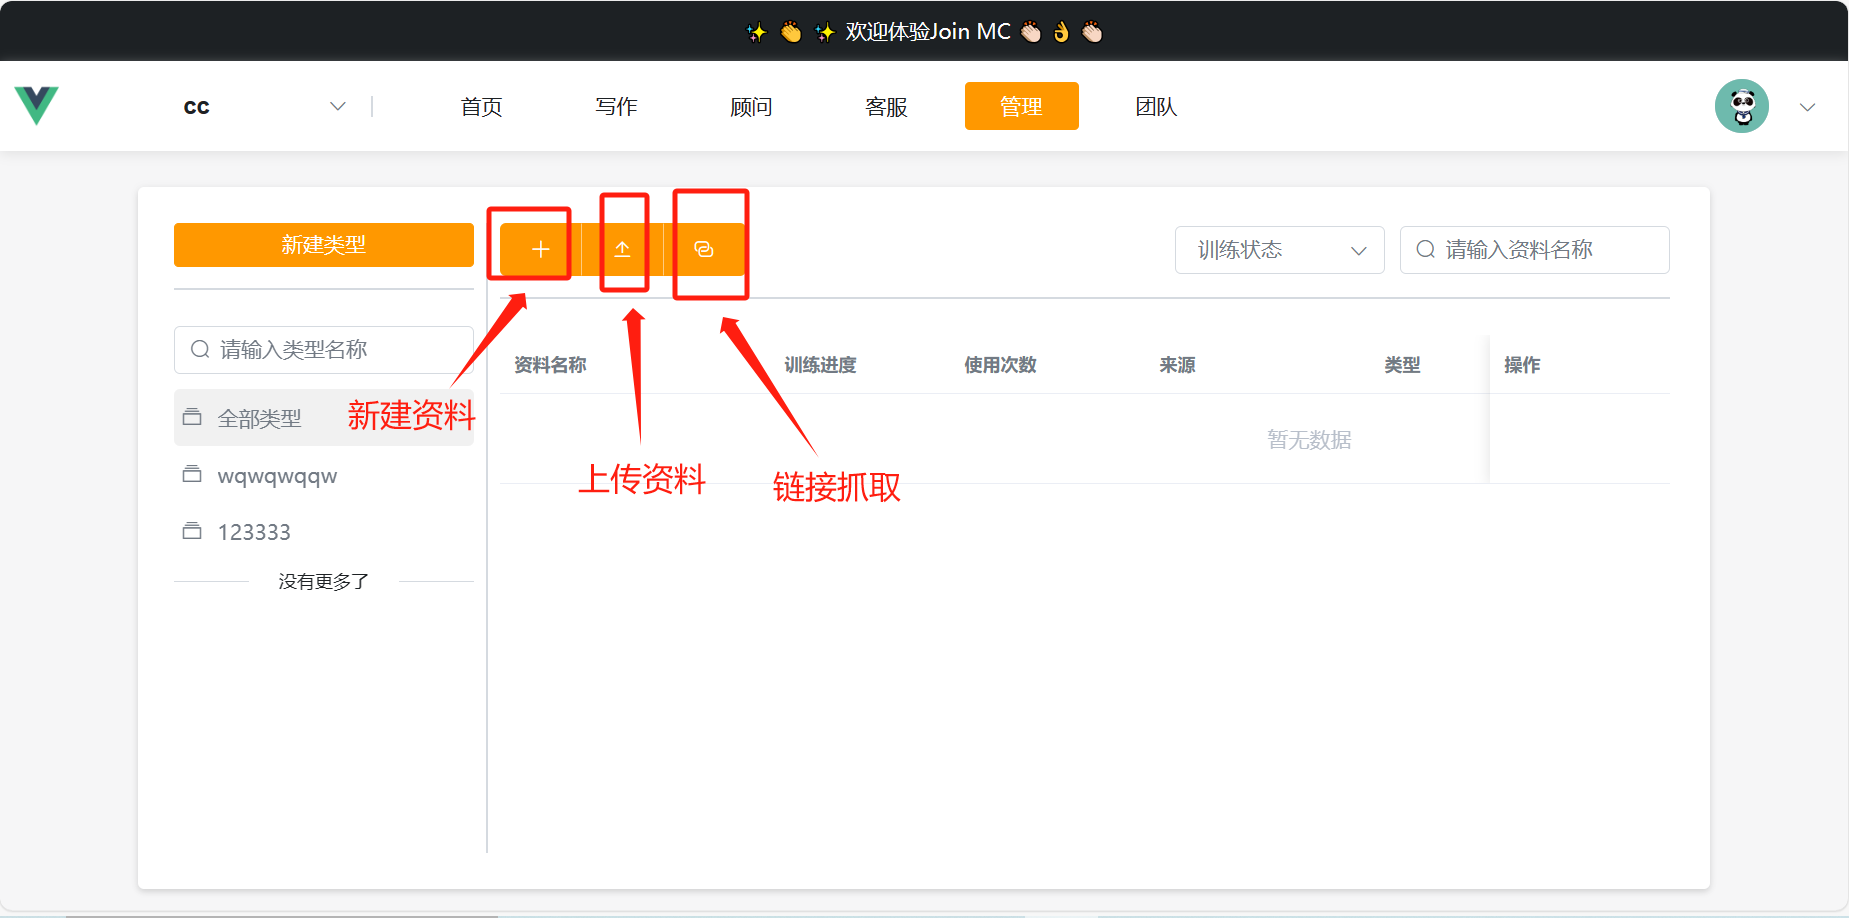Click the folder icon beside 全部类型
Image resolution: width=1849 pixels, height=918 pixels.
[192, 417]
